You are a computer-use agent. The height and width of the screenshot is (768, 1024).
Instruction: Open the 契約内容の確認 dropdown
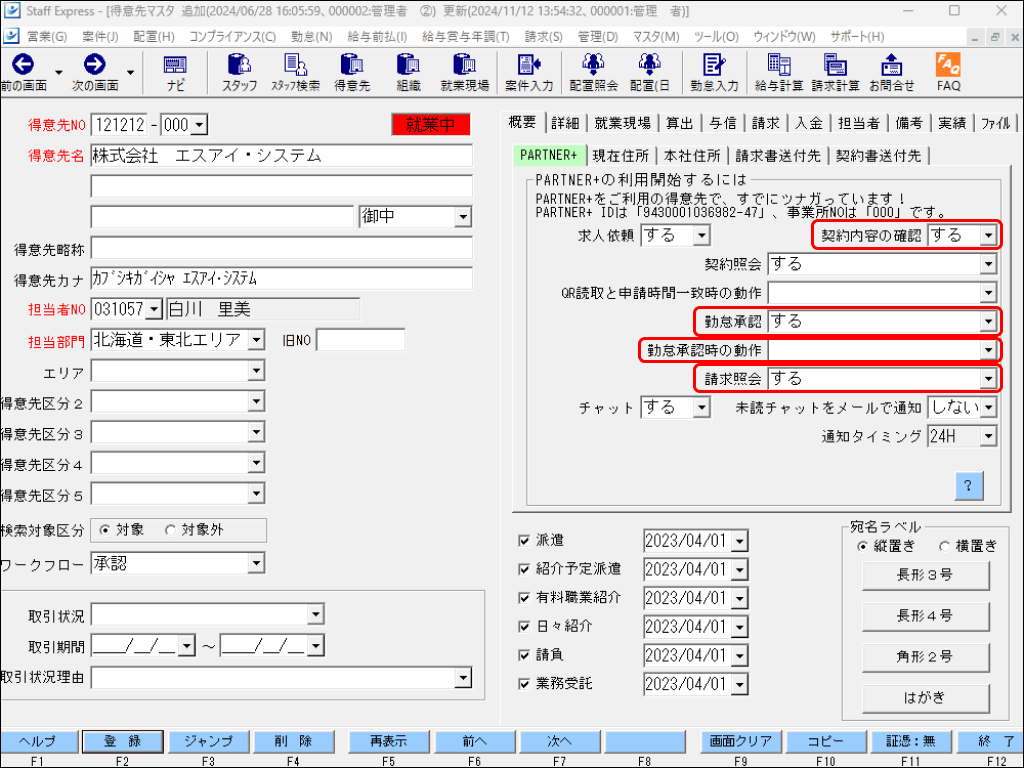pos(989,235)
